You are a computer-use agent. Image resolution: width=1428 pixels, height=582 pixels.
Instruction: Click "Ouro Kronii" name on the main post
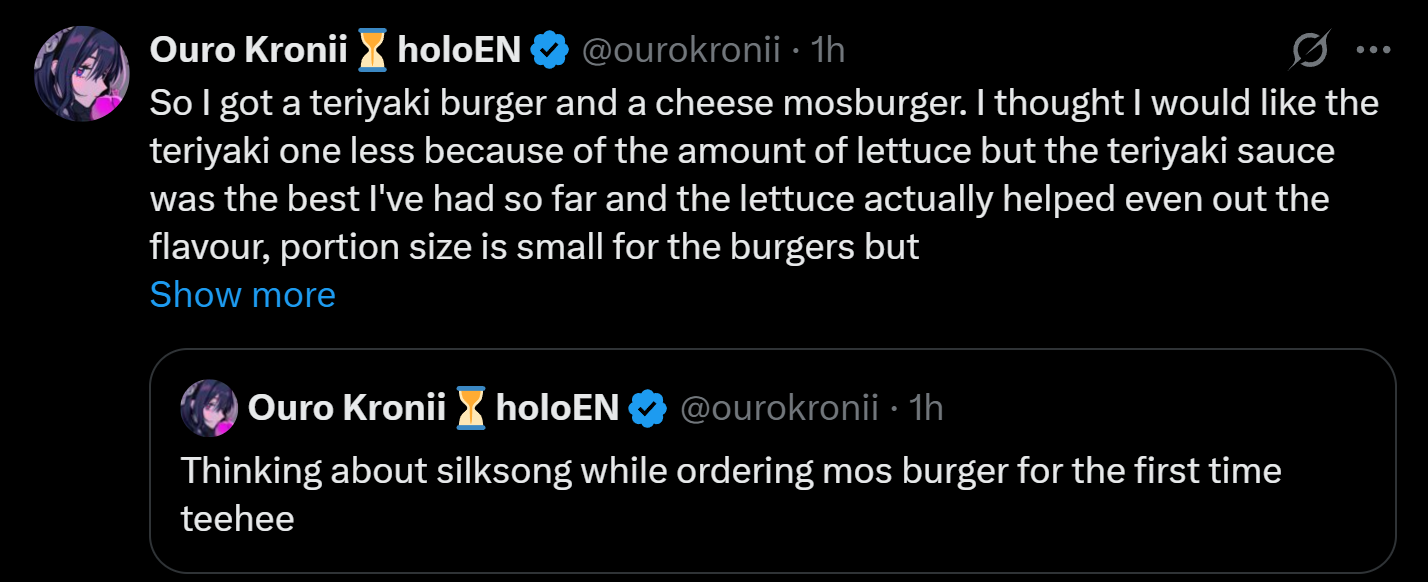(251, 49)
